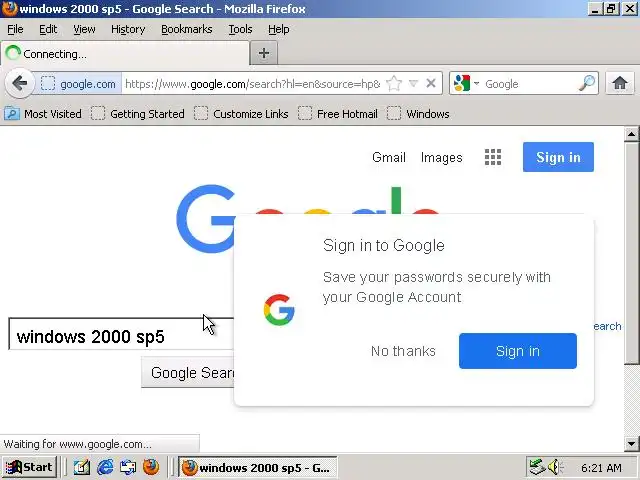The height and width of the screenshot is (480, 640).
Task: Open the Google apps grid icon
Action: tap(493, 157)
